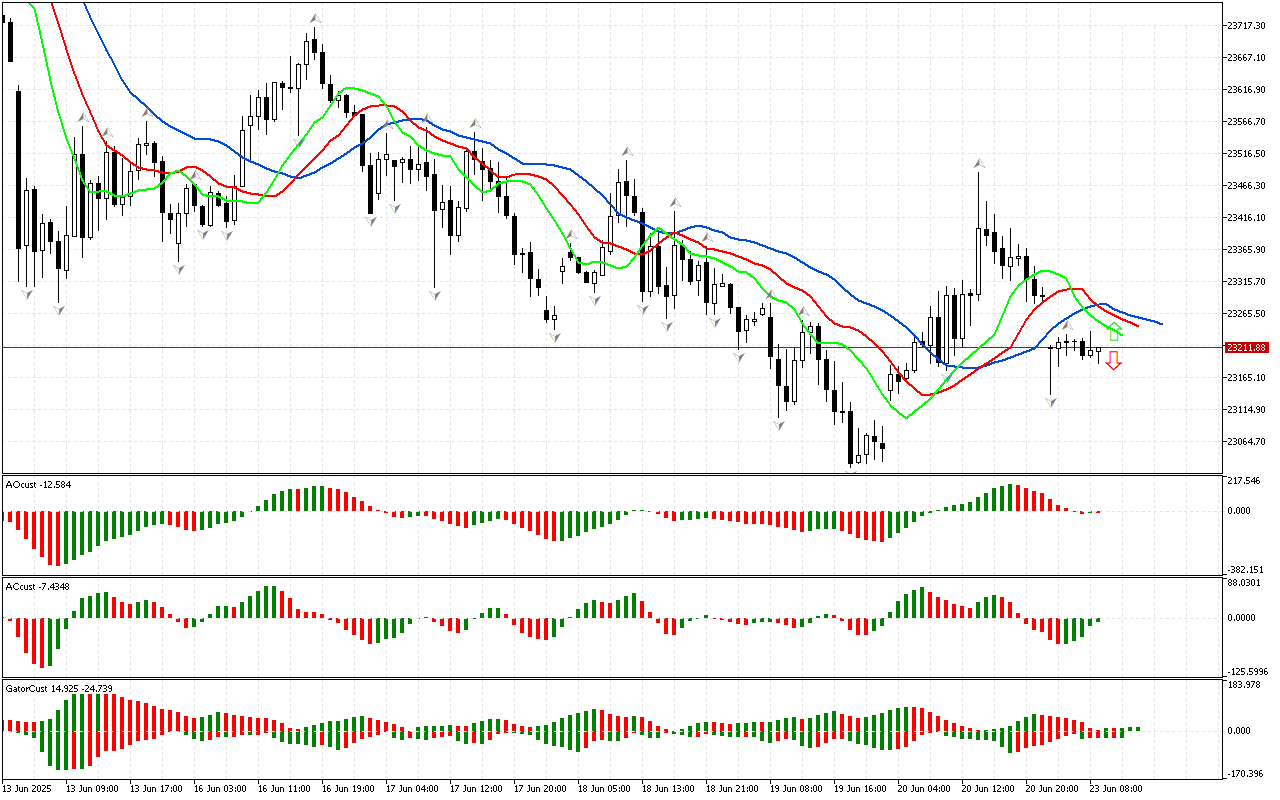Screen dimensions: 1280x800
Task: Click the red 23211.88 current price tag
Action: pyautogui.click(x=1246, y=347)
